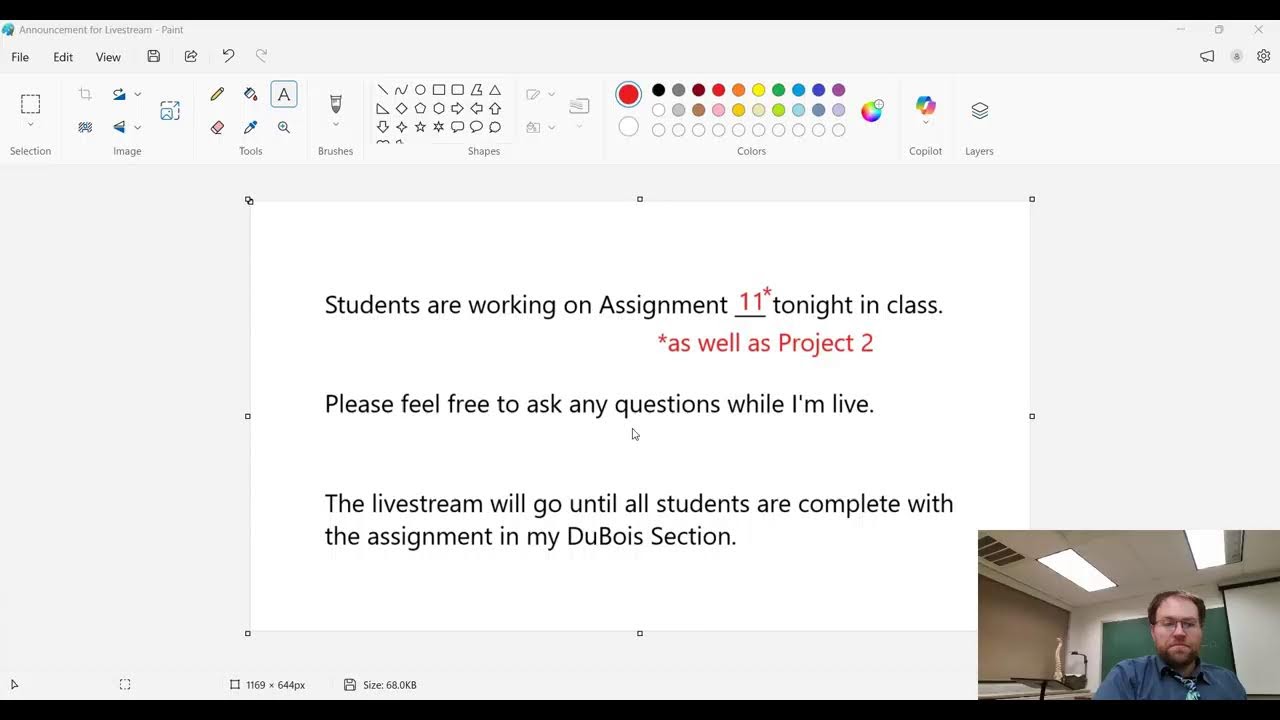
Task: Expand the Brushes dropdown arrow
Action: point(335,125)
